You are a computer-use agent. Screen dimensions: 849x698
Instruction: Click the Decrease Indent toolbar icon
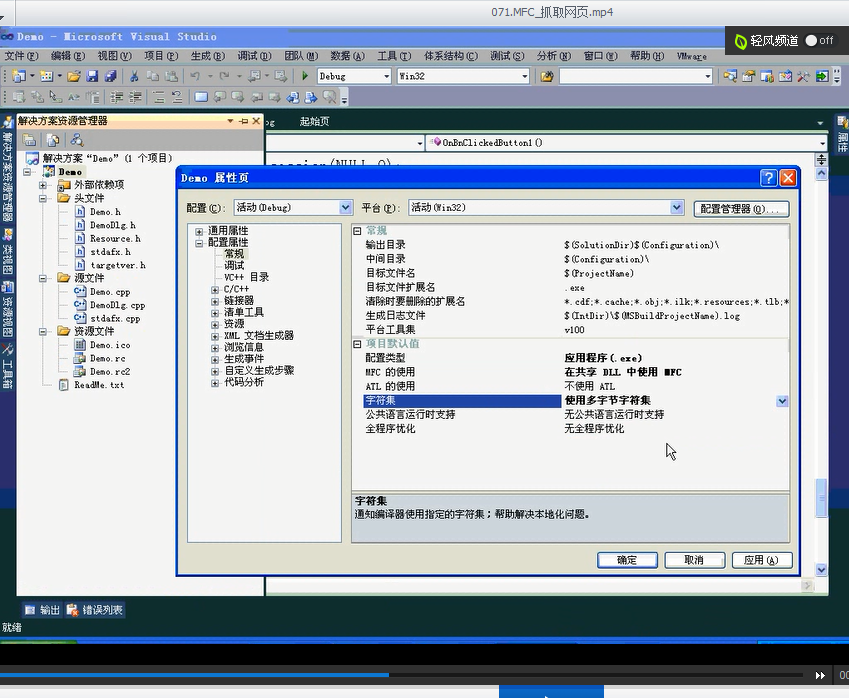click(x=116, y=97)
